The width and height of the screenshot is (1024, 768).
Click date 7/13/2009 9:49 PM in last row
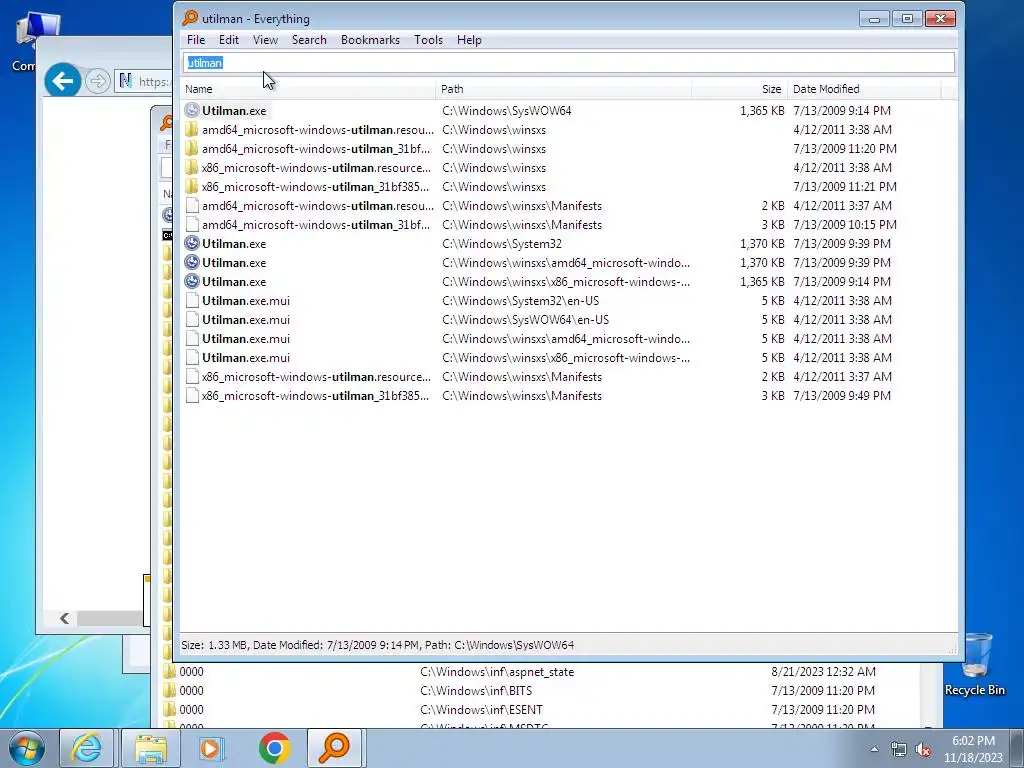click(842, 396)
